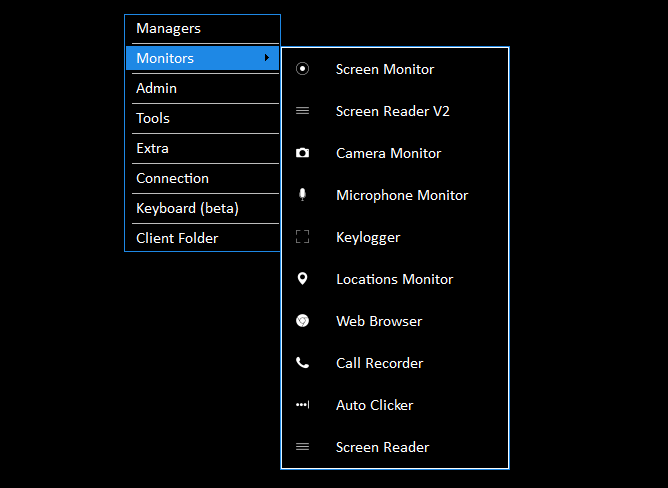Click the Auto Clicker dots icon
Image resolution: width=668 pixels, height=488 pixels.
(303, 405)
